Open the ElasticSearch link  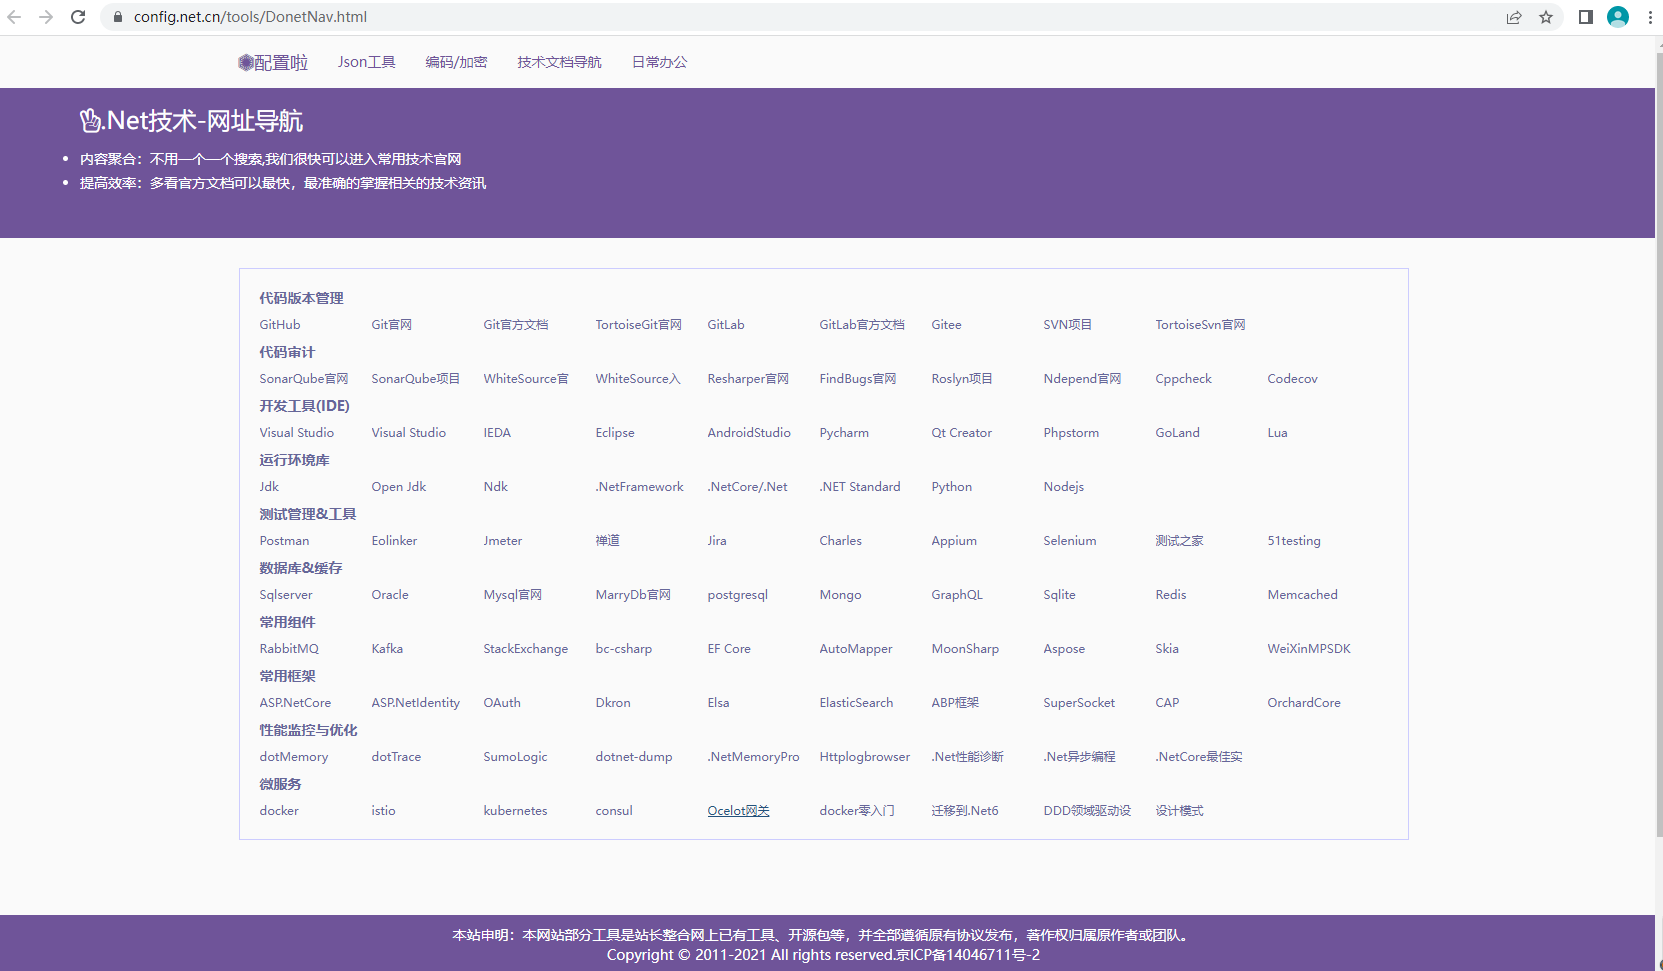(x=856, y=703)
